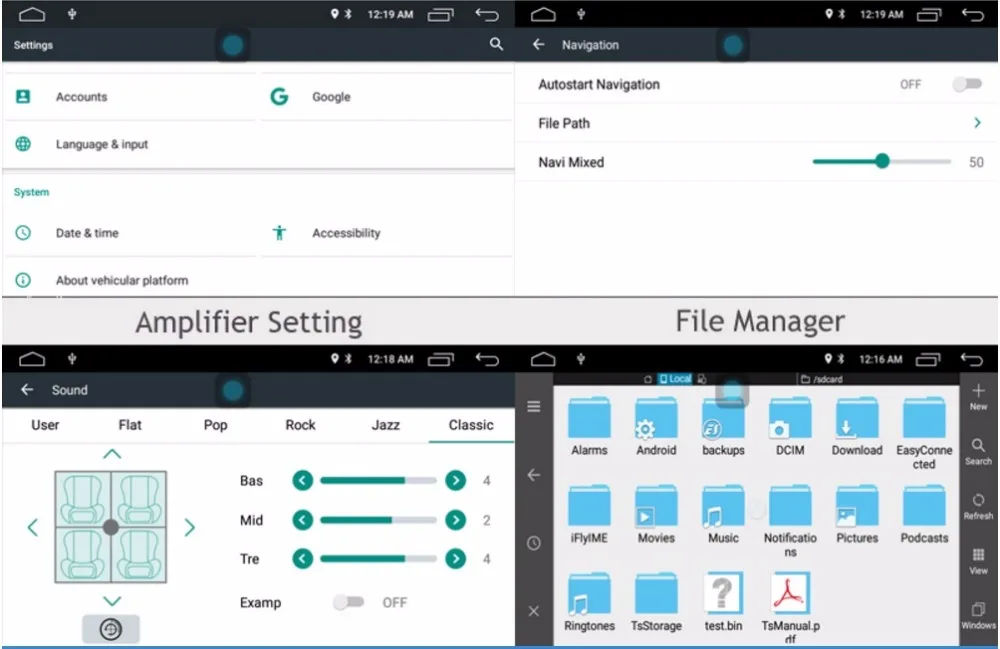Select the Pop equalizer tab

click(x=216, y=425)
